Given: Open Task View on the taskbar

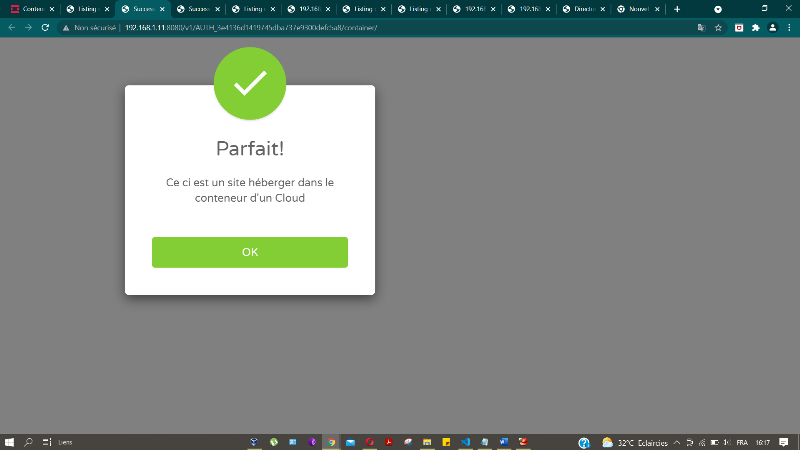Looking at the screenshot, I should pos(47,442).
